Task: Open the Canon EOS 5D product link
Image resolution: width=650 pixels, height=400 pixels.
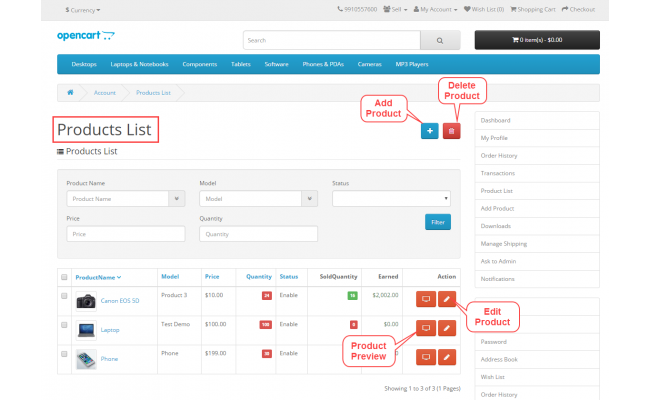Action: 120,301
